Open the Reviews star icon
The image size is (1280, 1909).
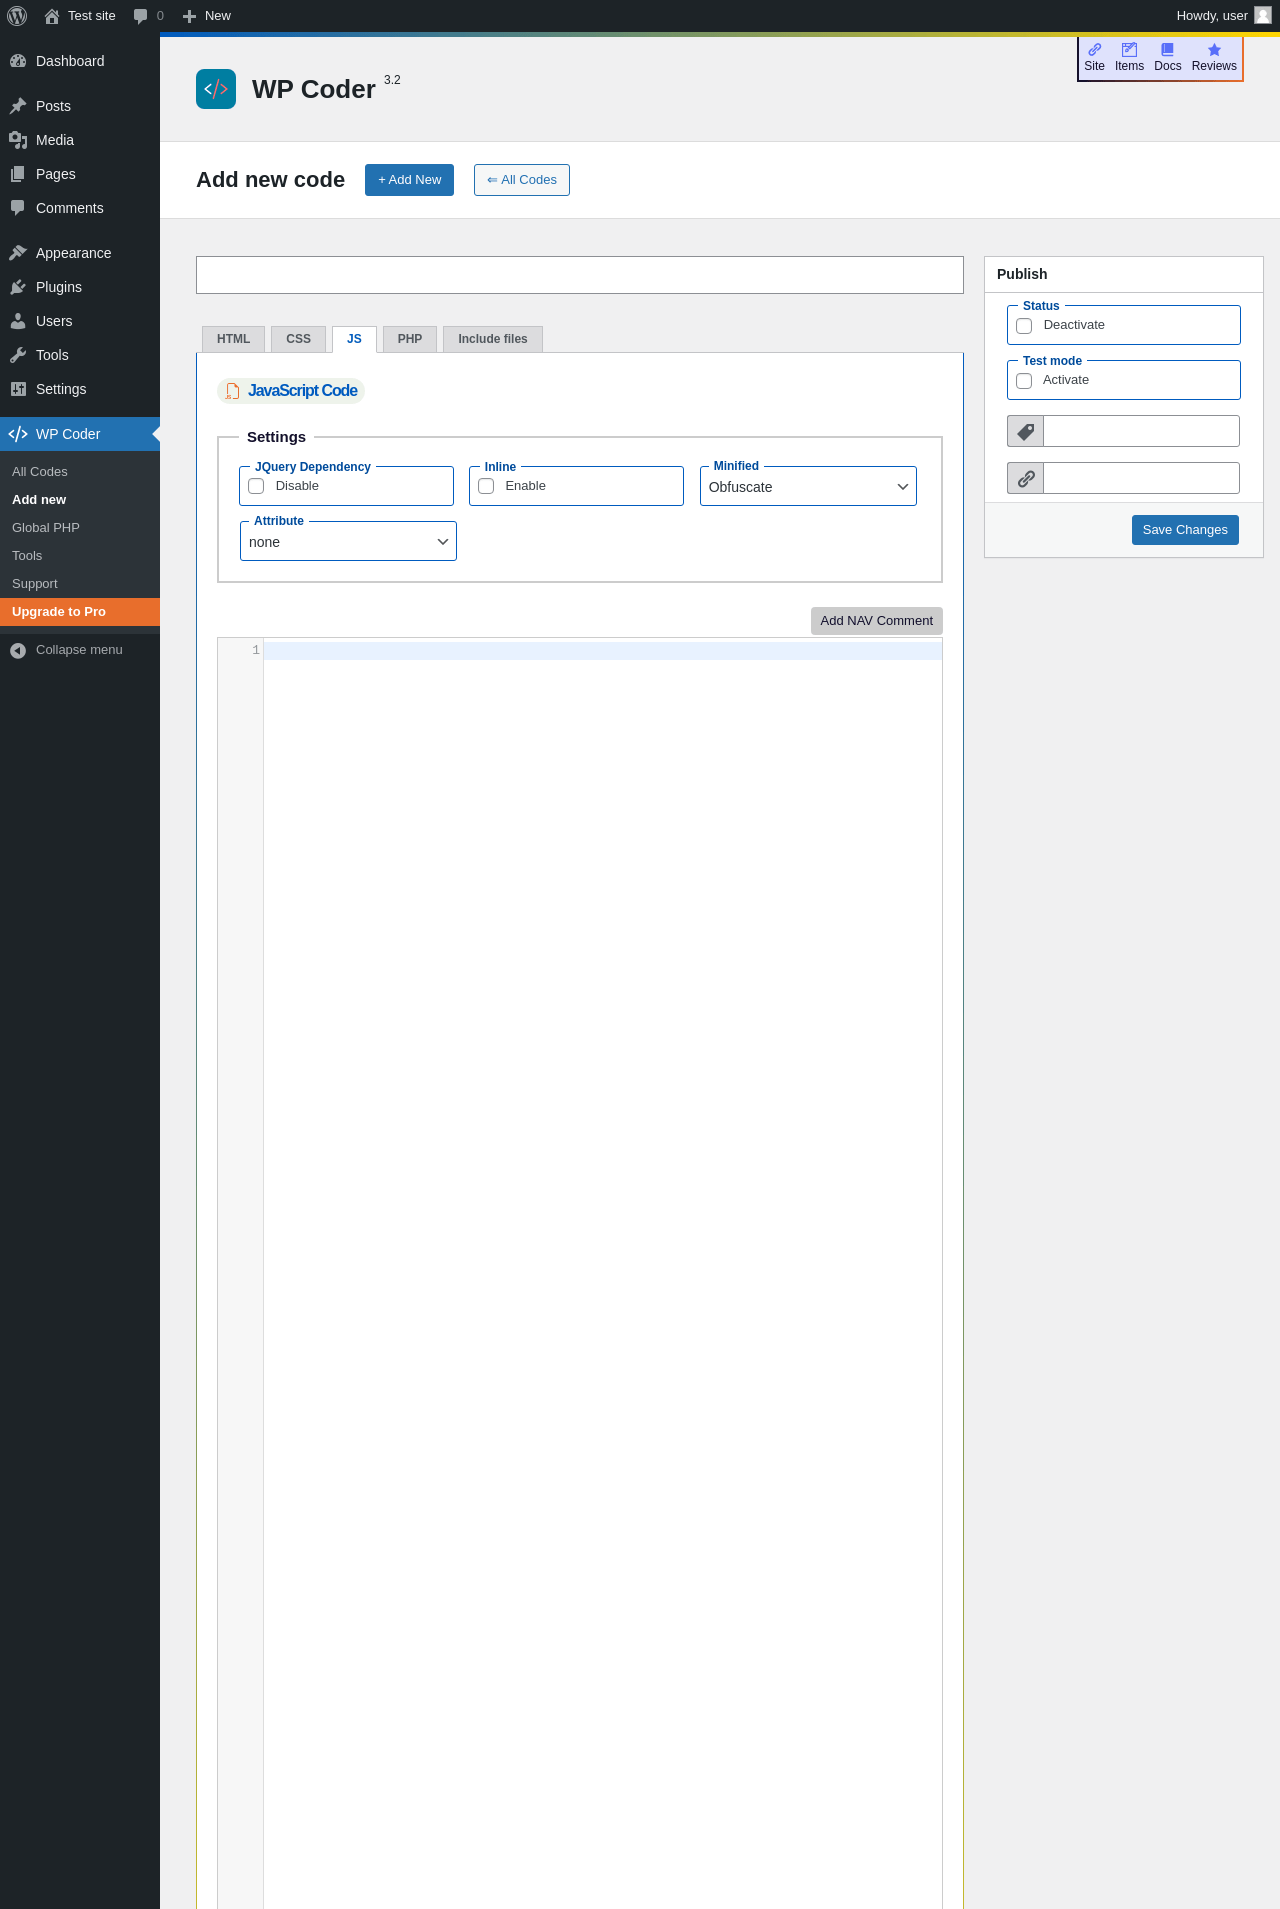(1214, 49)
